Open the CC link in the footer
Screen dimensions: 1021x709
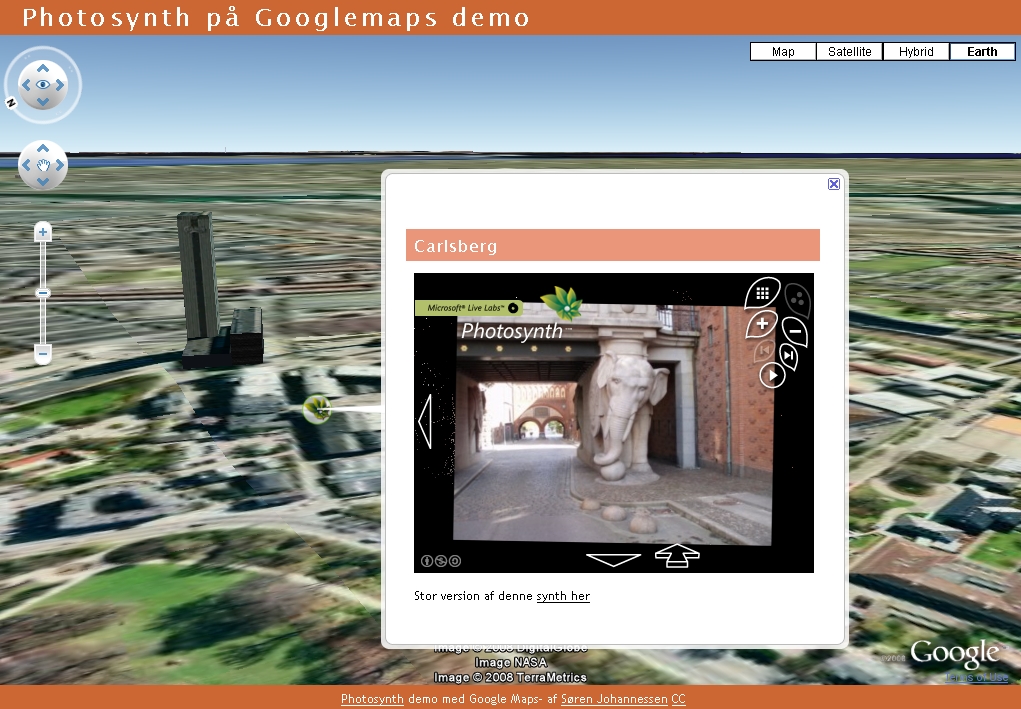pyautogui.click(x=678, y=699)
